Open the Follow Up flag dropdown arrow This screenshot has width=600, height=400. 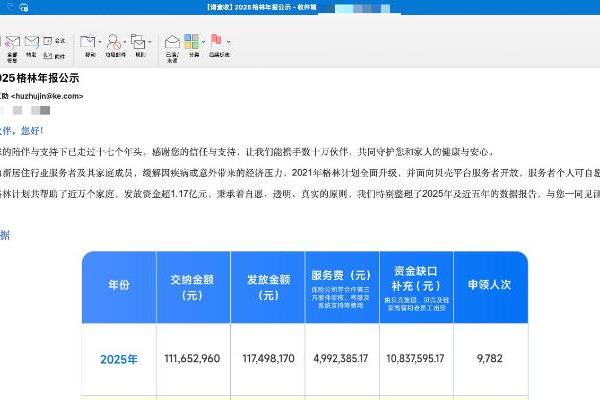tap(228, 42)
